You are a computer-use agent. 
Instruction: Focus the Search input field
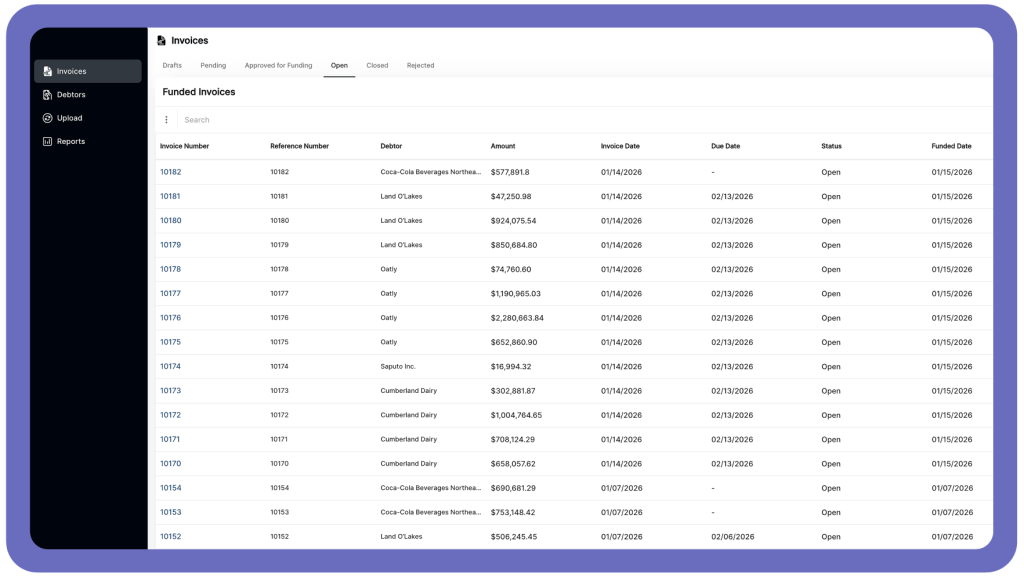tap(400, 120)
